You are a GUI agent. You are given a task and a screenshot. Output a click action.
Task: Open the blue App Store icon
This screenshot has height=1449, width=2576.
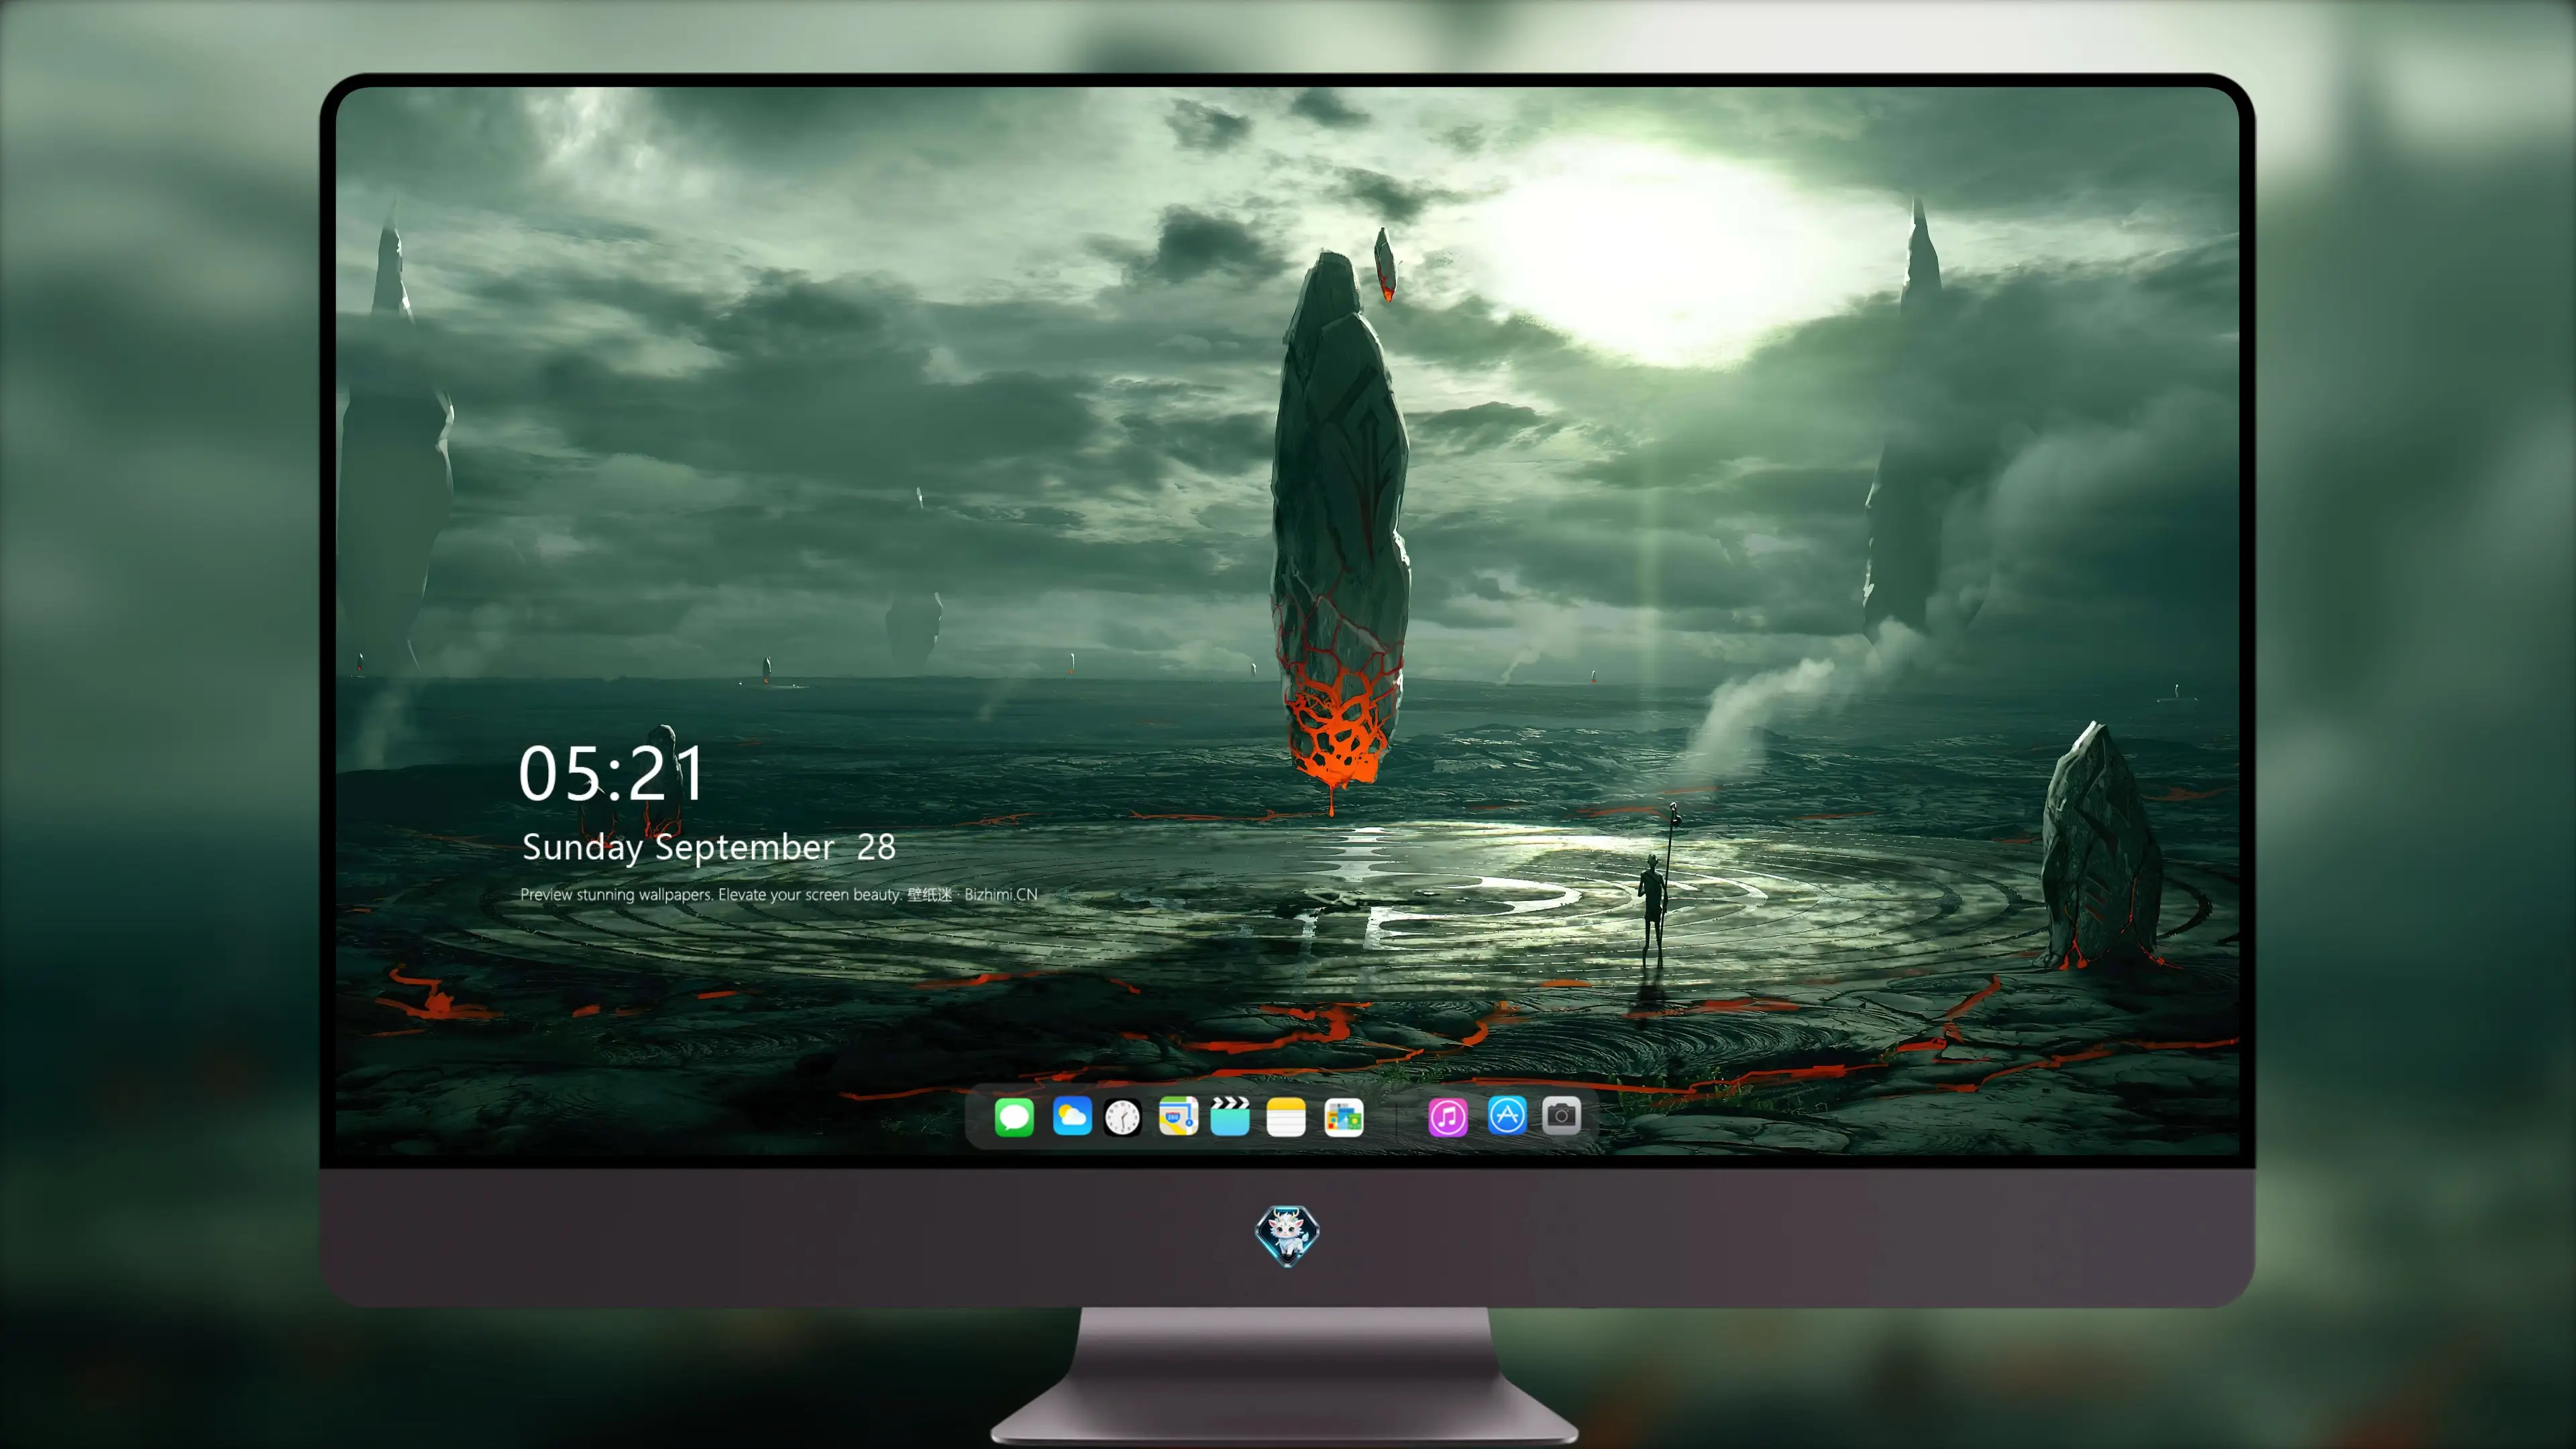[1507, 1115]
